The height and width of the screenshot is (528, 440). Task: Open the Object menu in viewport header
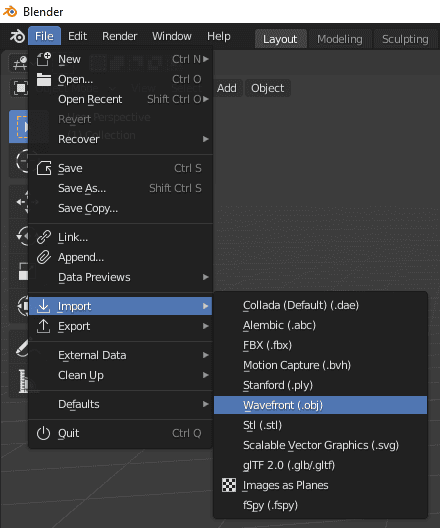(x=268, y=88)
